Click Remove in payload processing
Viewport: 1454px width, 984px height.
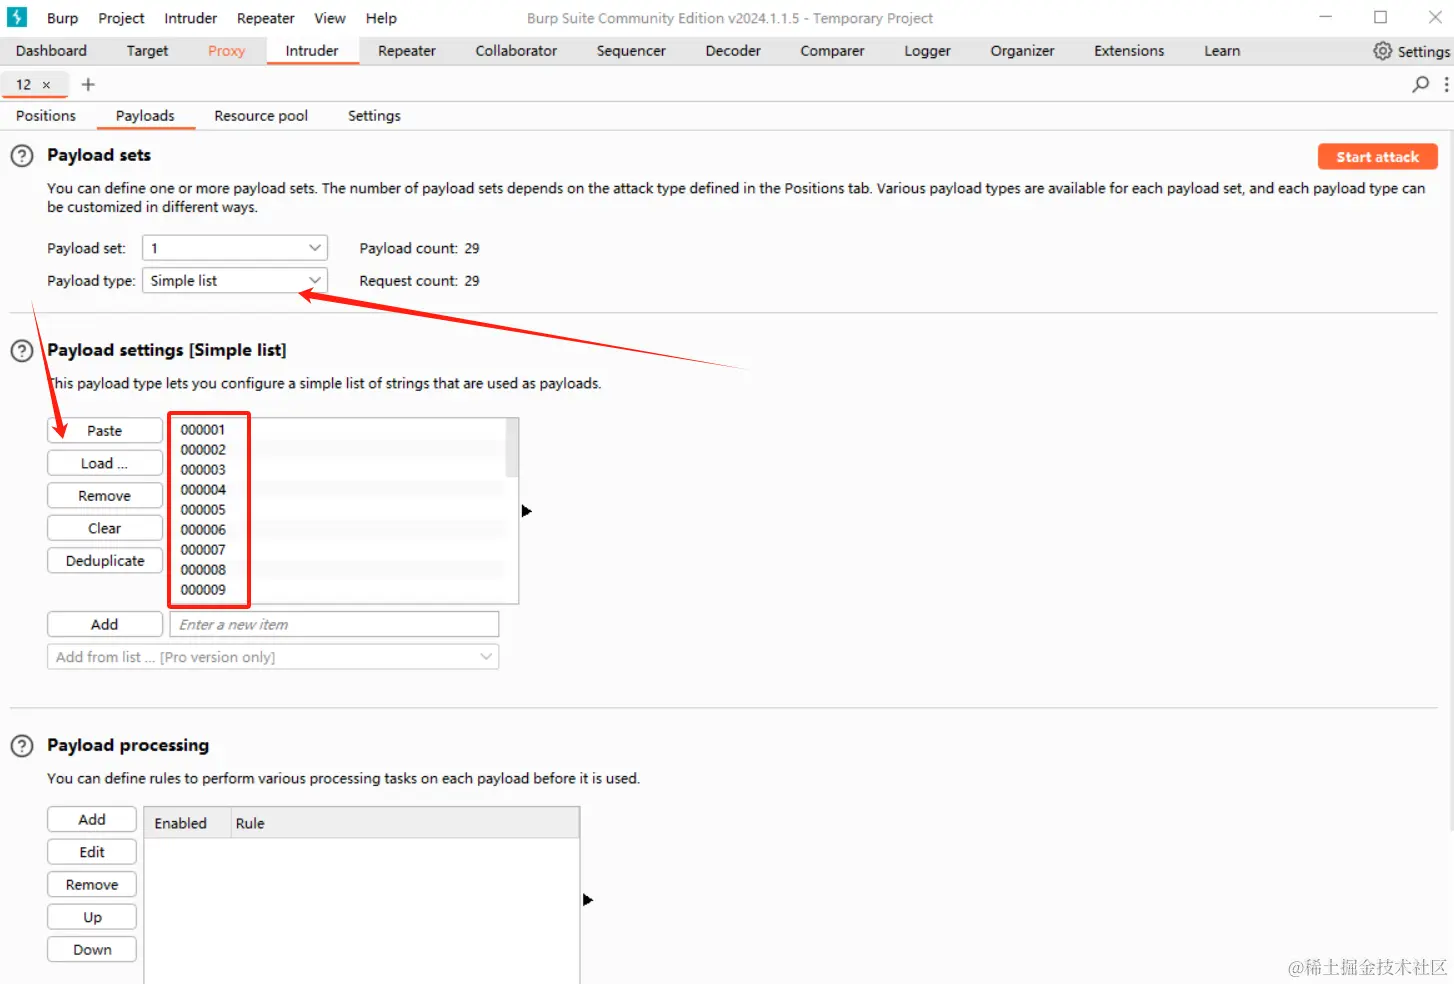(92, 885)
